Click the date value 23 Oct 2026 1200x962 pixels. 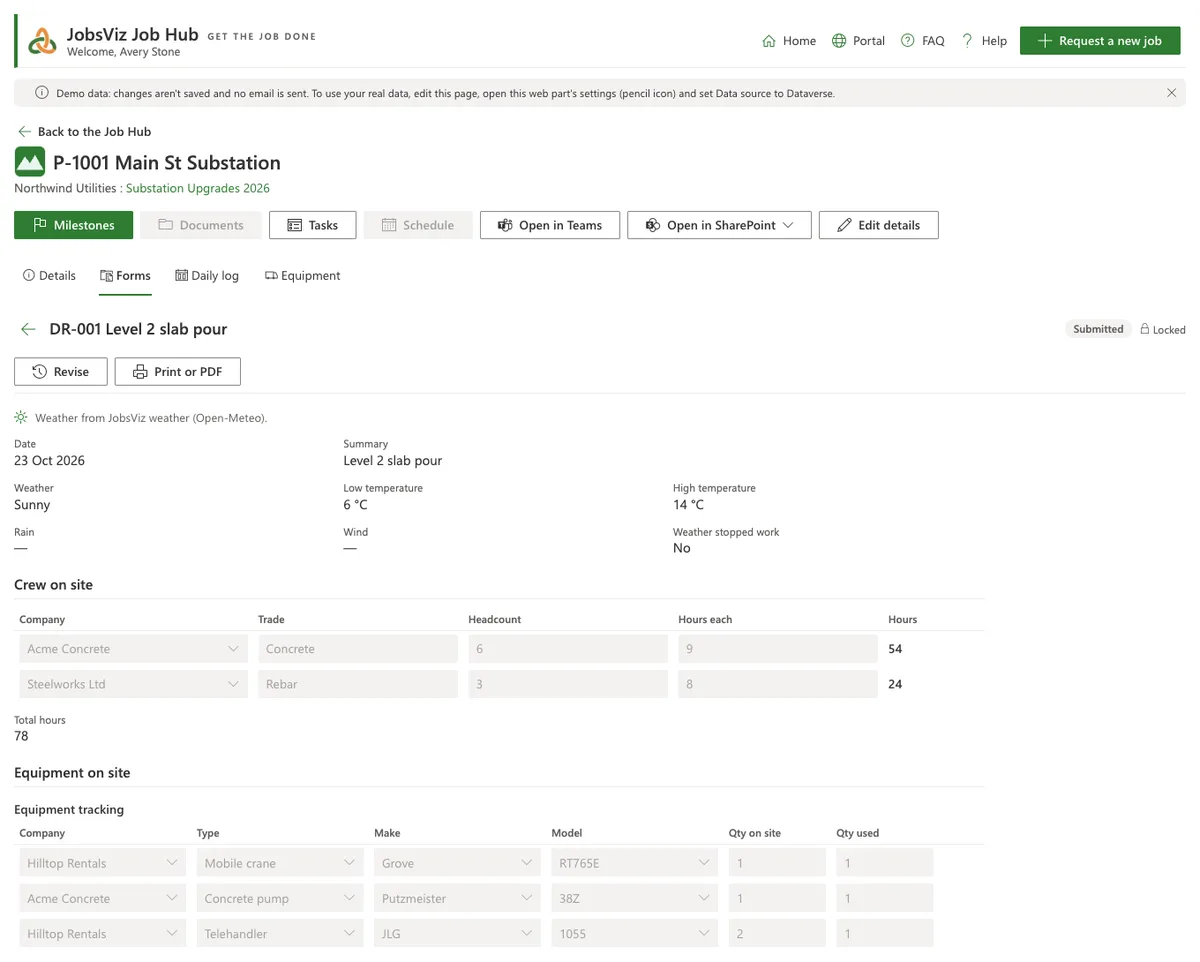[x=49, y=461]
